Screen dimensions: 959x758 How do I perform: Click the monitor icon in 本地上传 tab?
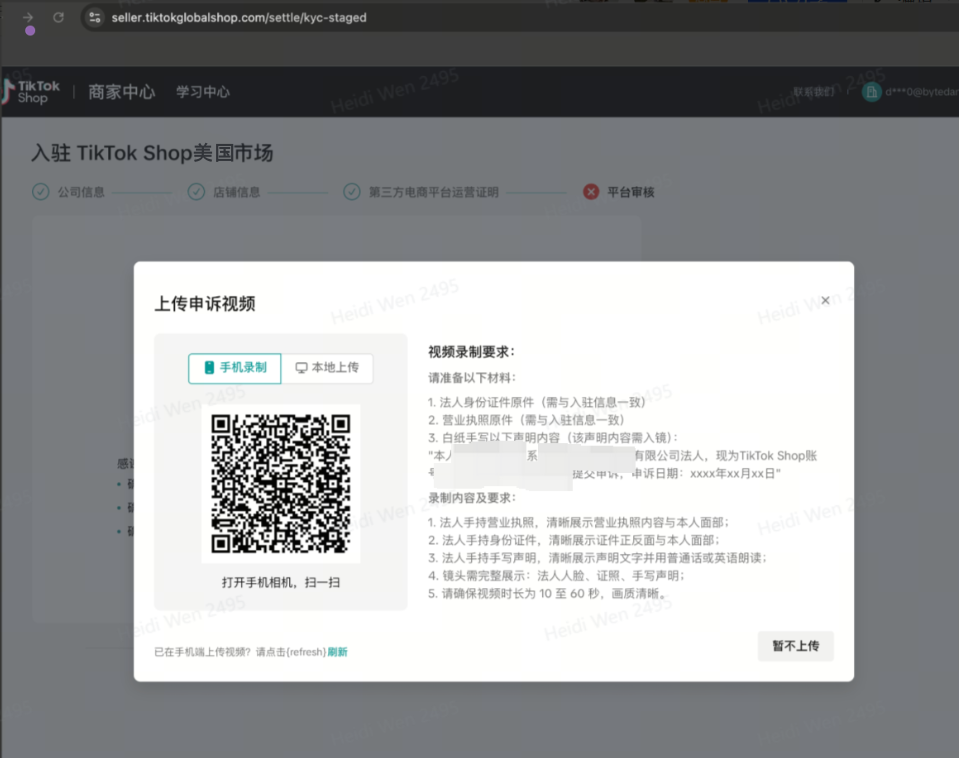[x=302, y=368]
